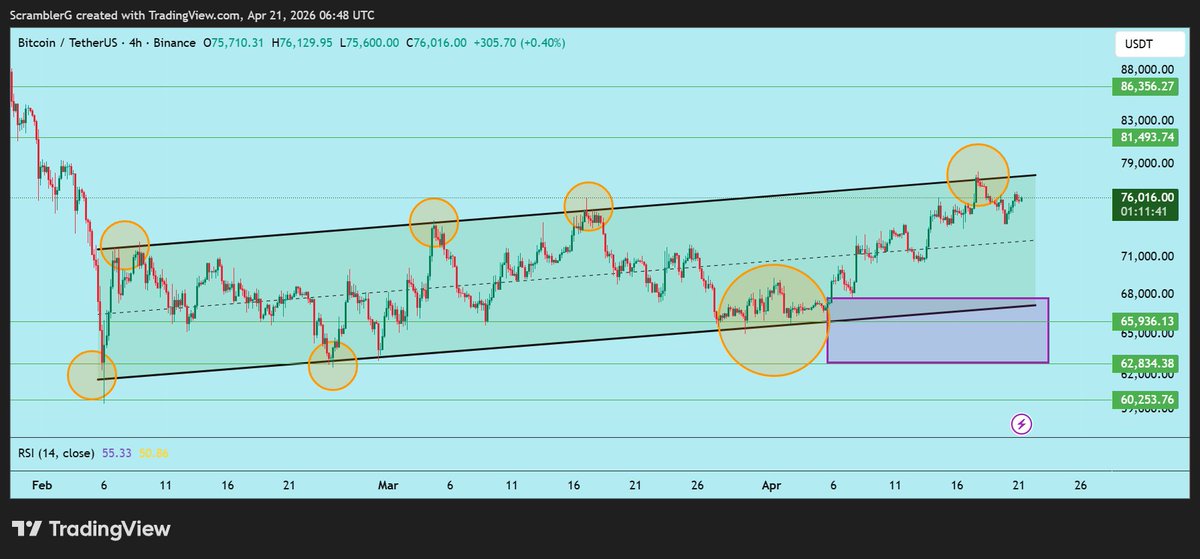Screen dimensions: 1200x559
Task: Click the 83,000.00 price axis label
Action: [x=1146, y=119]
